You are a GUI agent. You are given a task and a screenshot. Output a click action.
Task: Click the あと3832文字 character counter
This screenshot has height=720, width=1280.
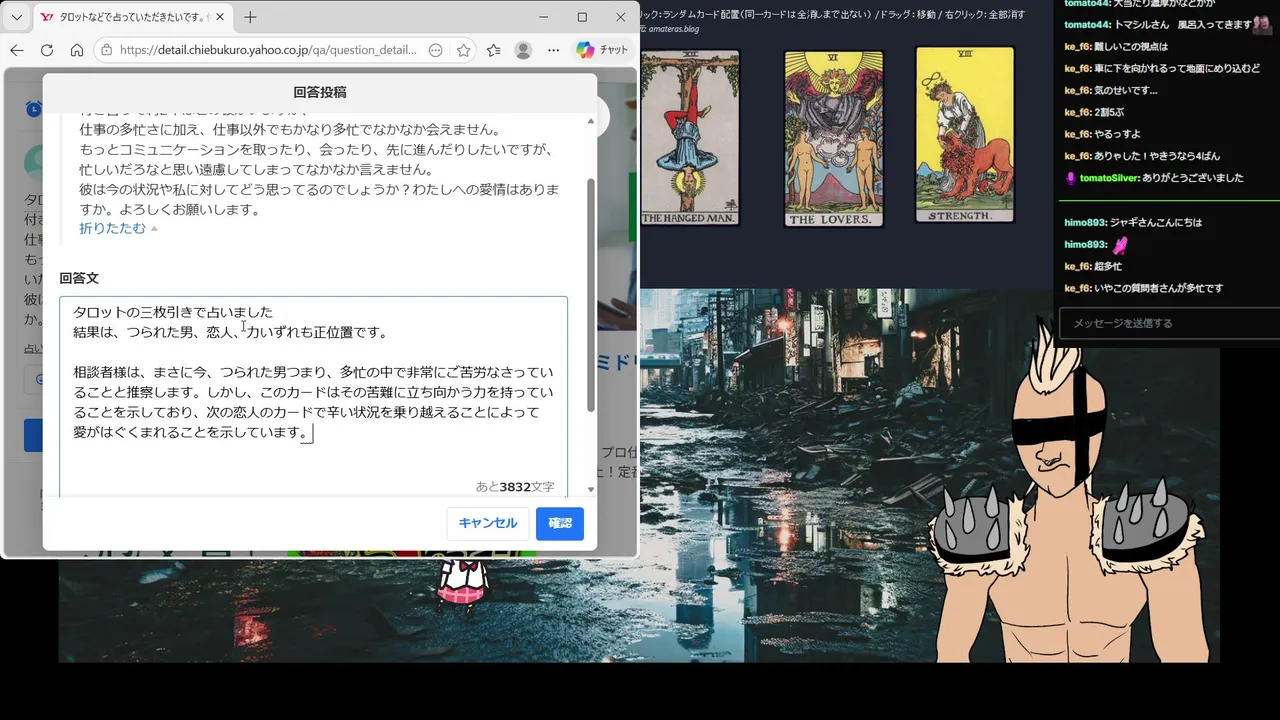click(515, 487)
